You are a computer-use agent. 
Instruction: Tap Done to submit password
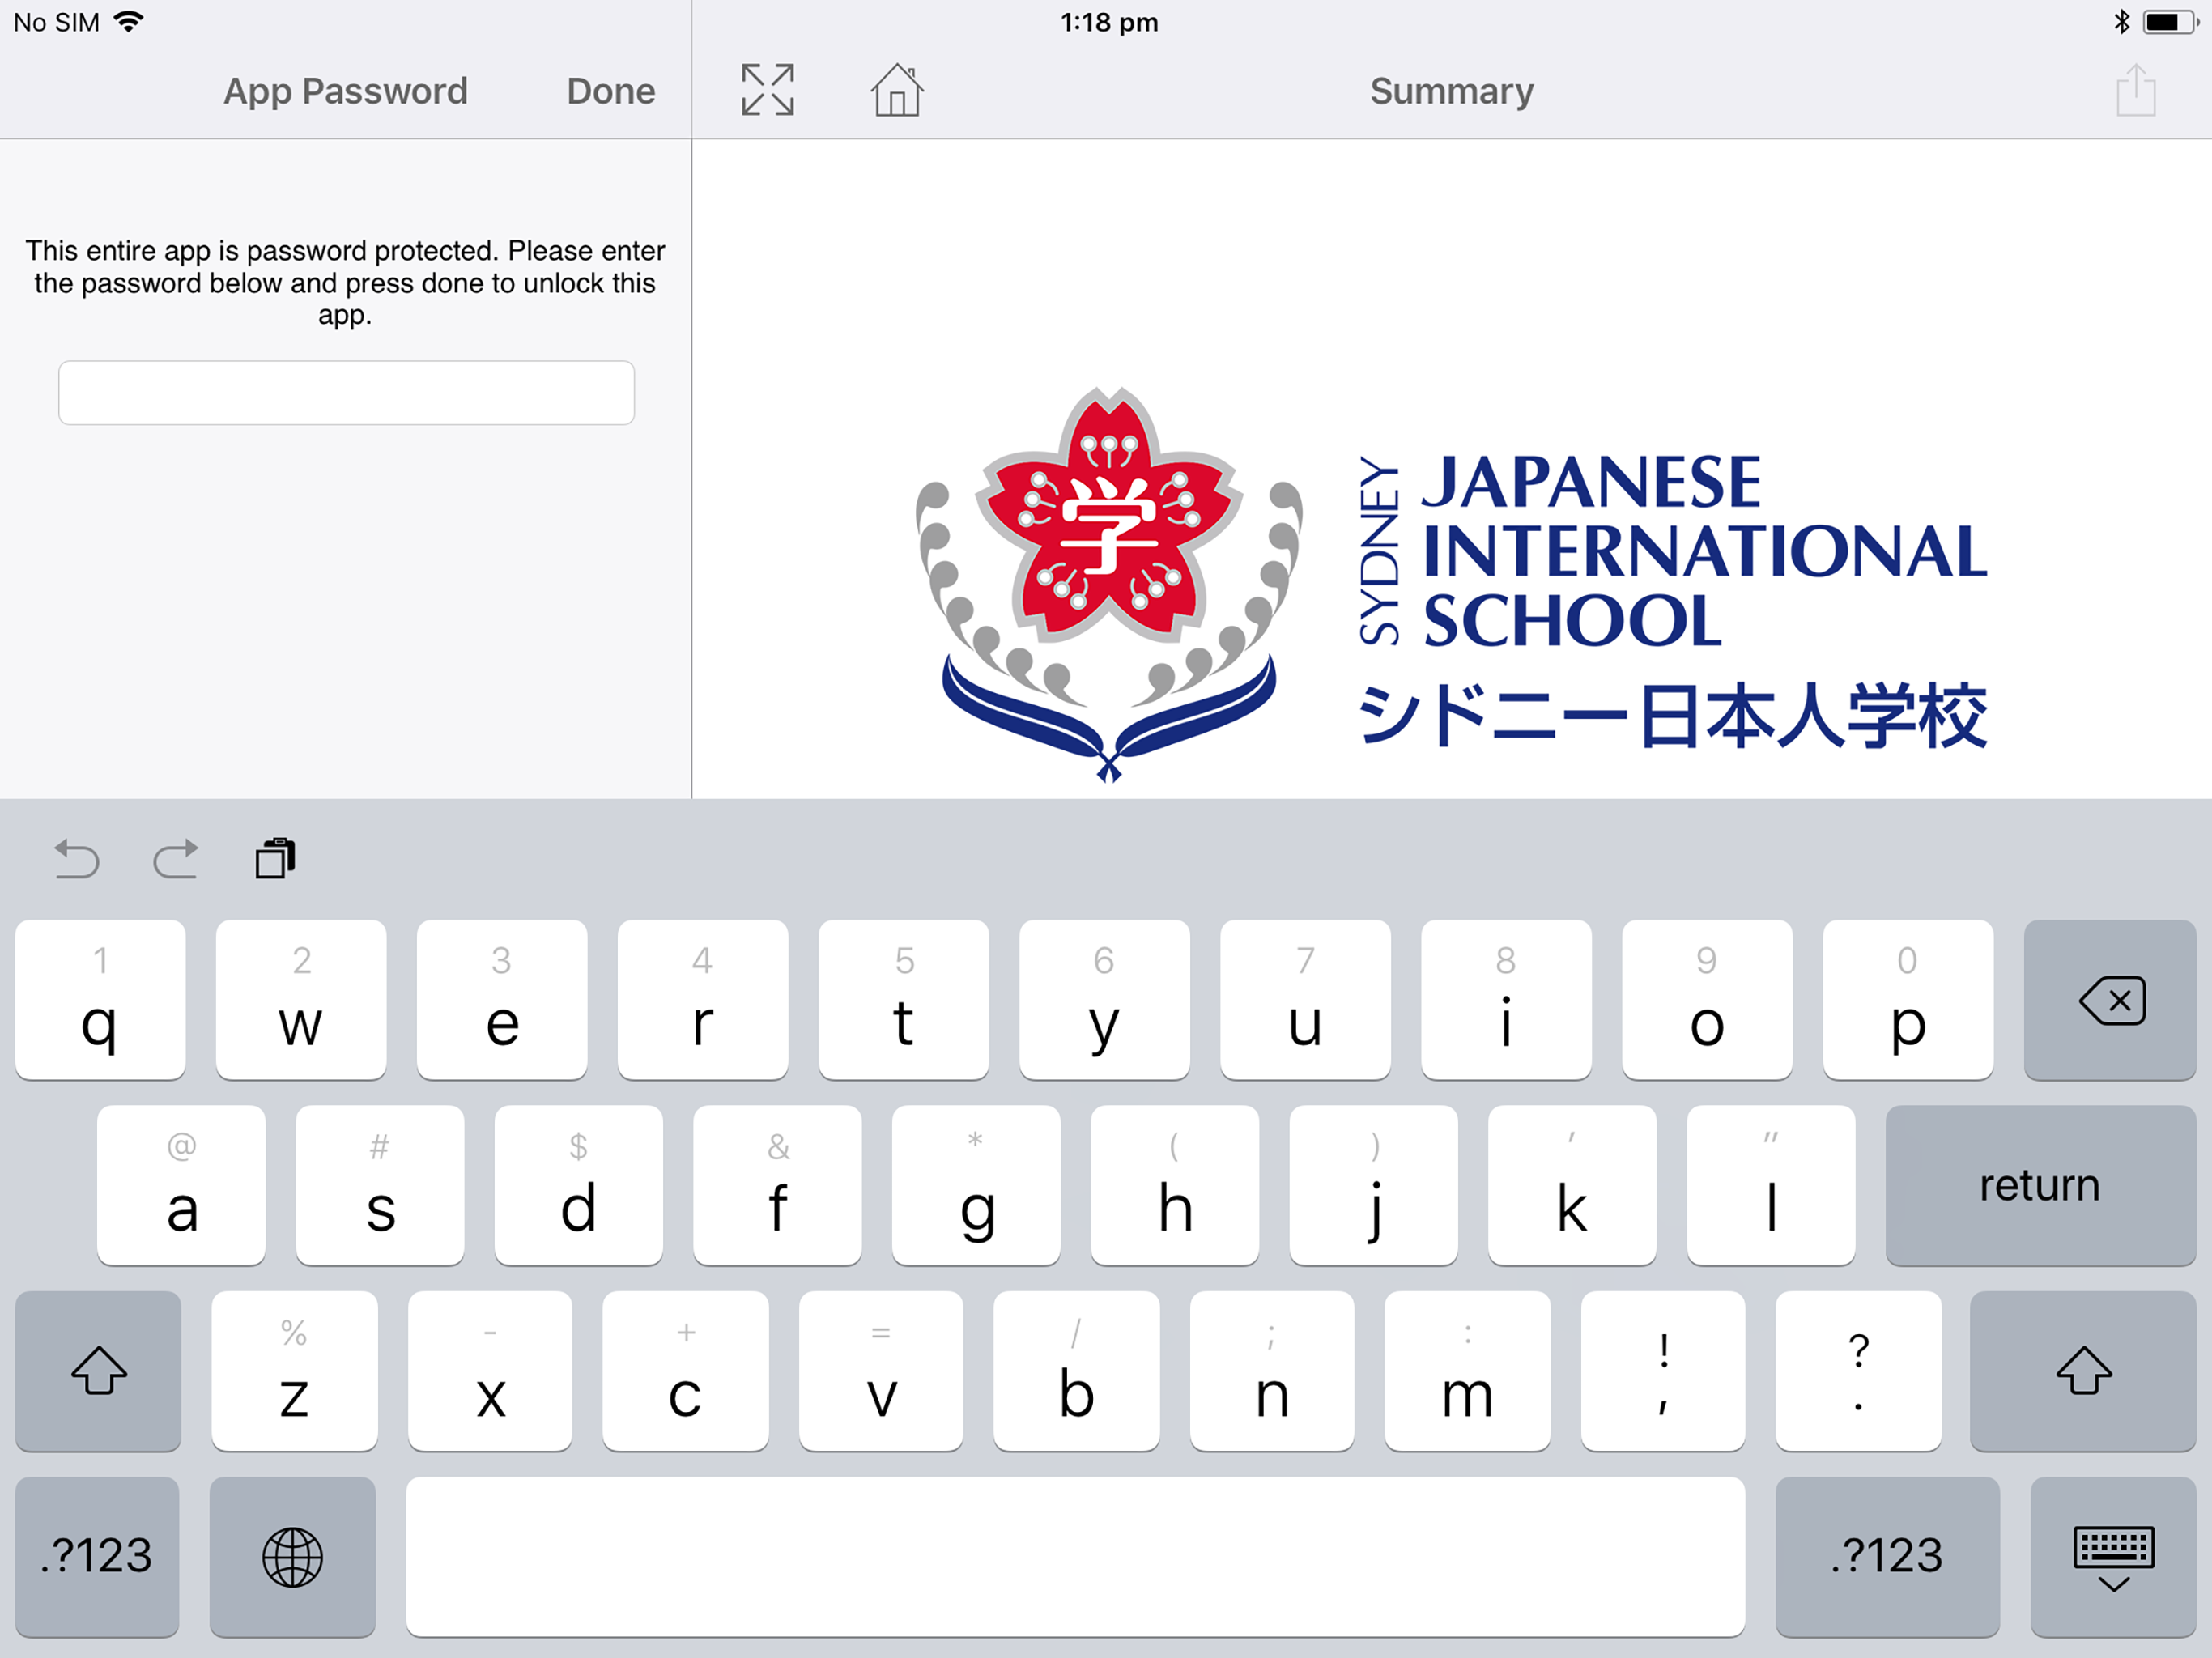[x=610, y=91]
